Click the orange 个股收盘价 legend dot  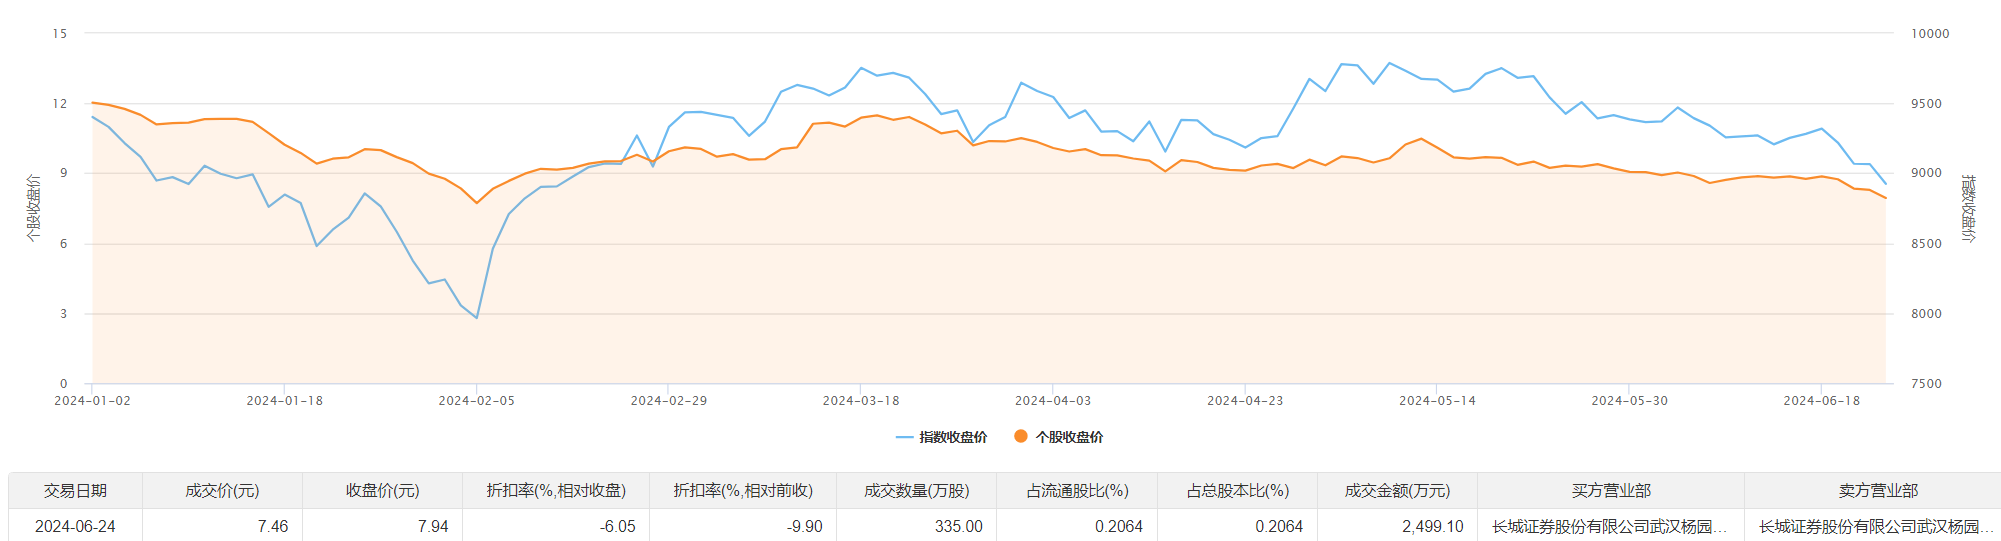[x=1020, y=436]
